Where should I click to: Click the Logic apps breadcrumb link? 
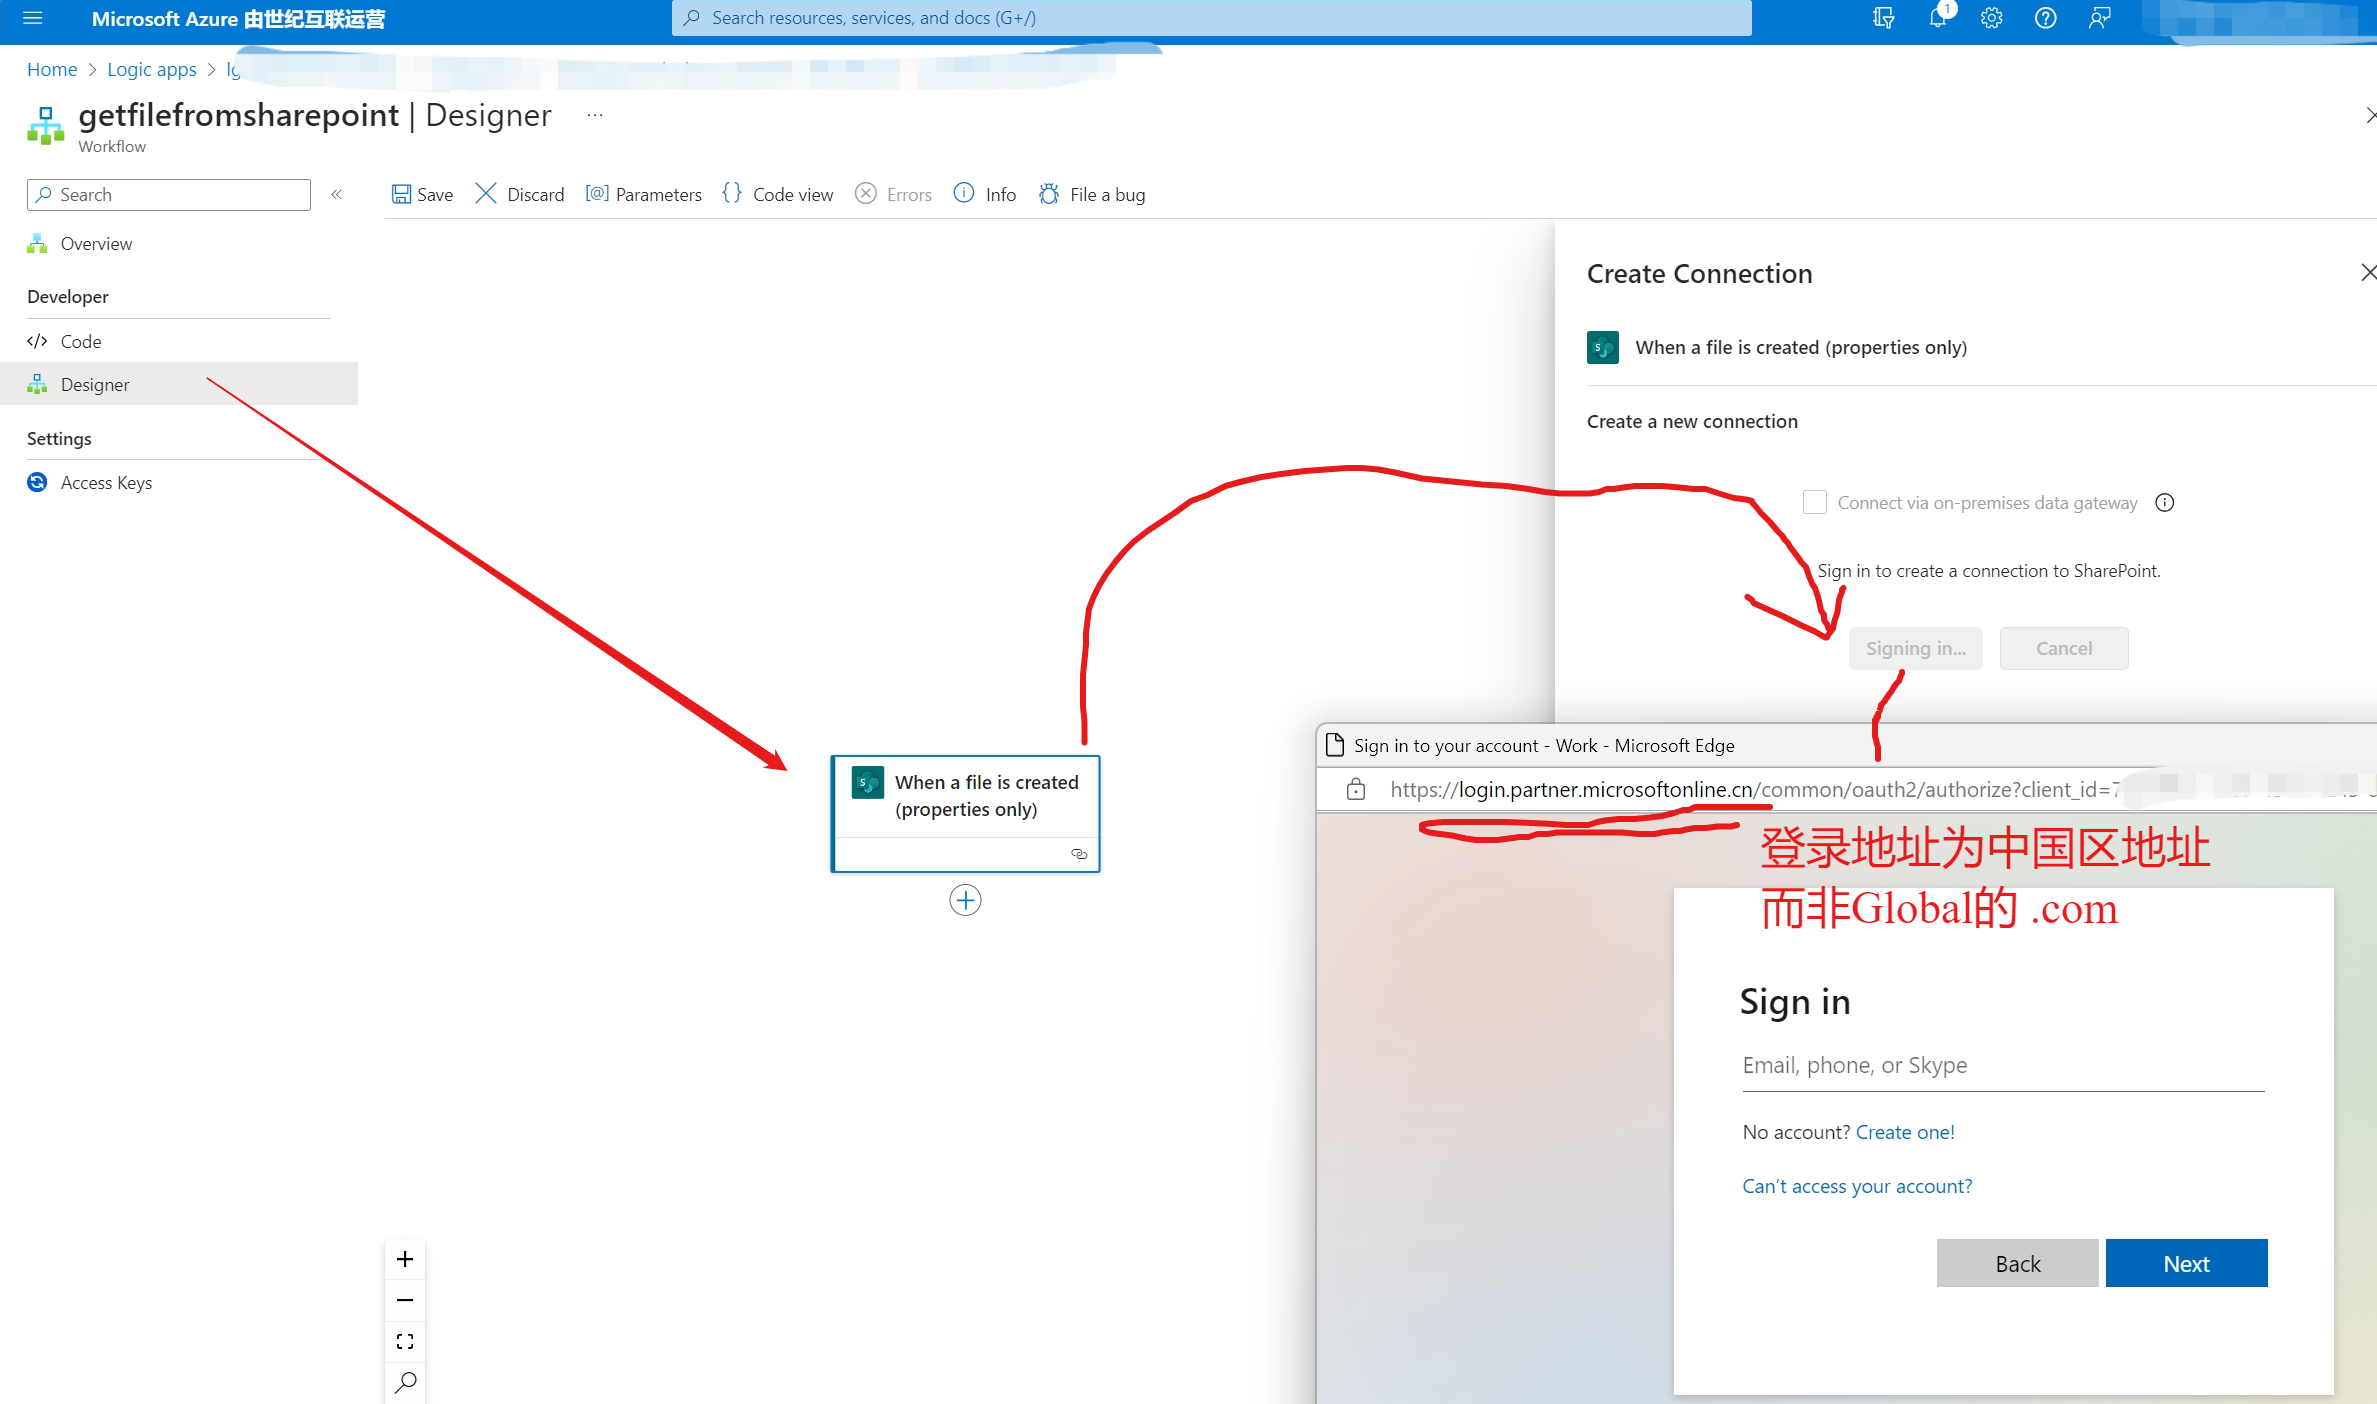pyautogui.click(x=152, y=69)
